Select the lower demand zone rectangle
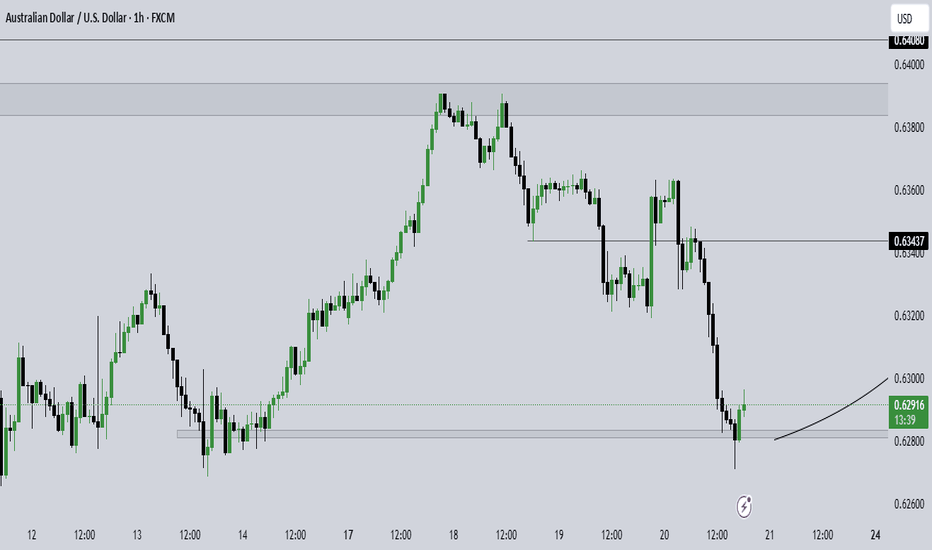 tap(533, 434)
